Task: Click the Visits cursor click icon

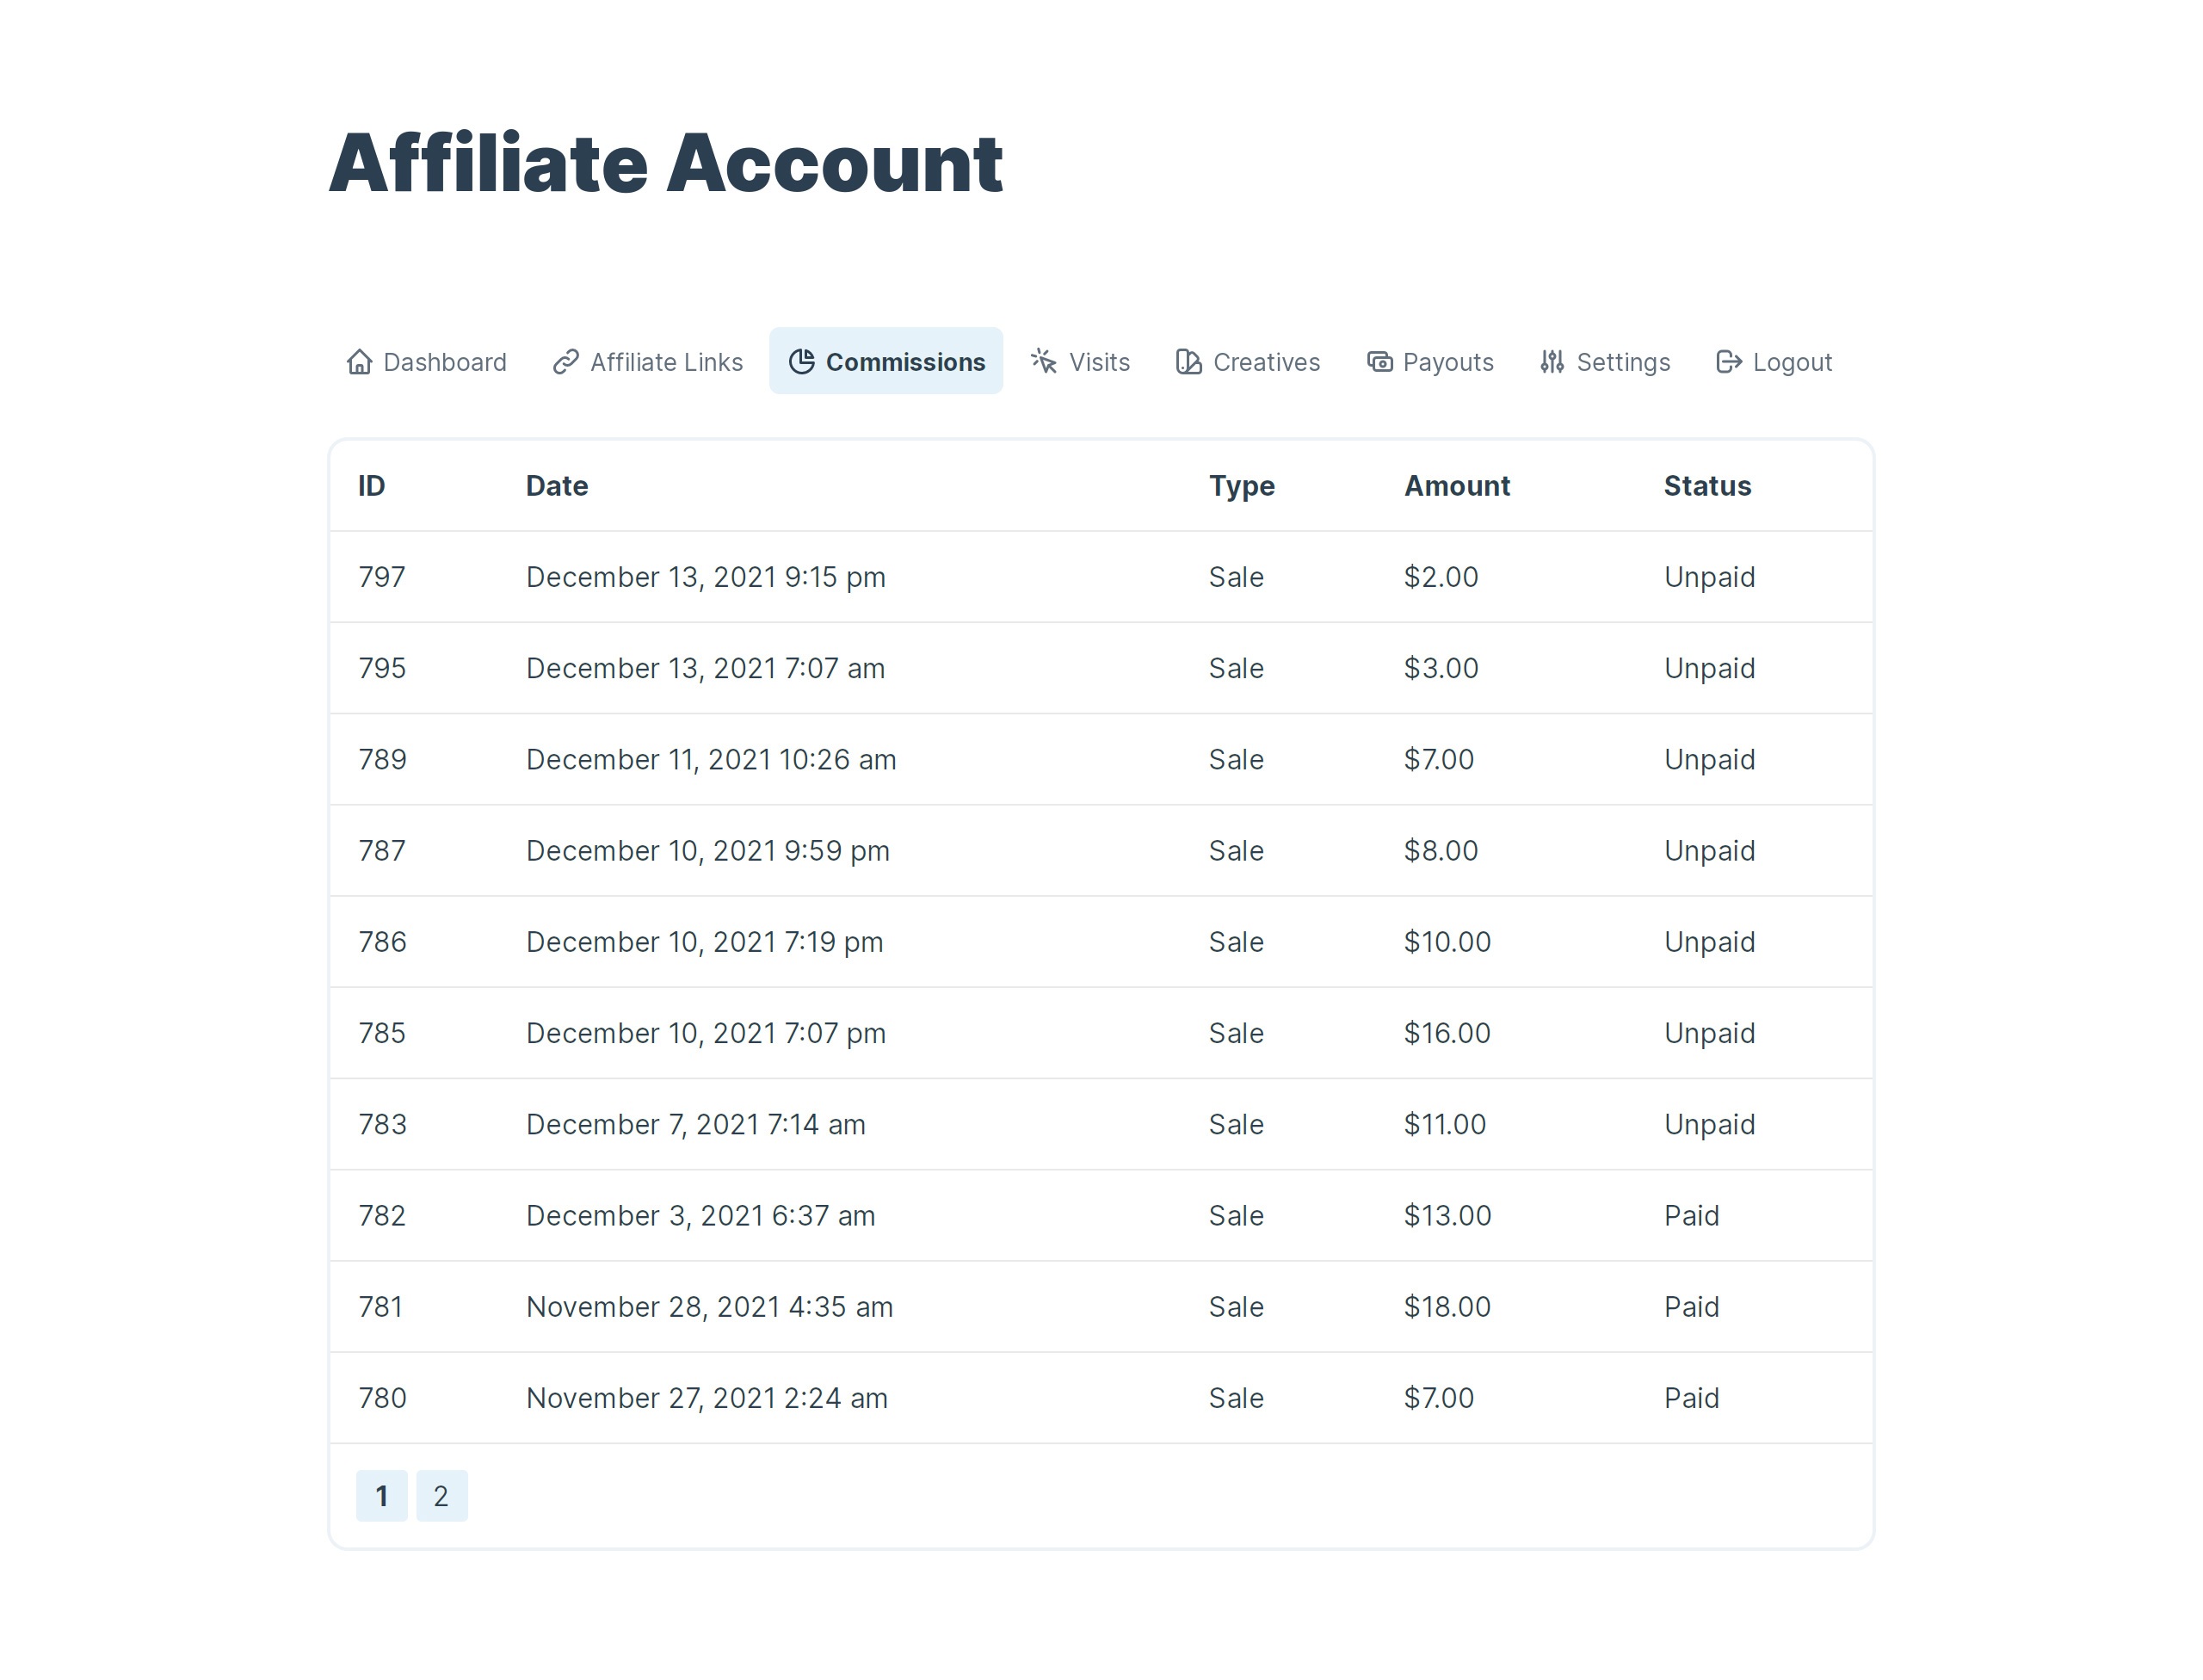Action: pos(1044,362)
